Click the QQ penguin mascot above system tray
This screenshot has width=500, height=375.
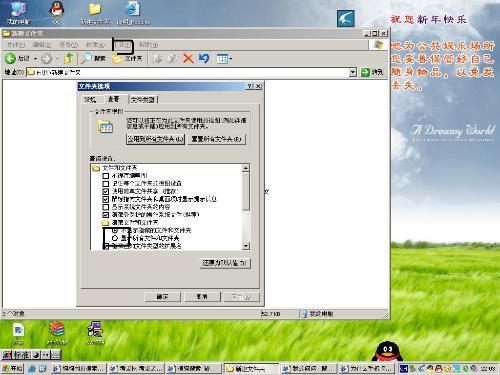coord(387,352)
